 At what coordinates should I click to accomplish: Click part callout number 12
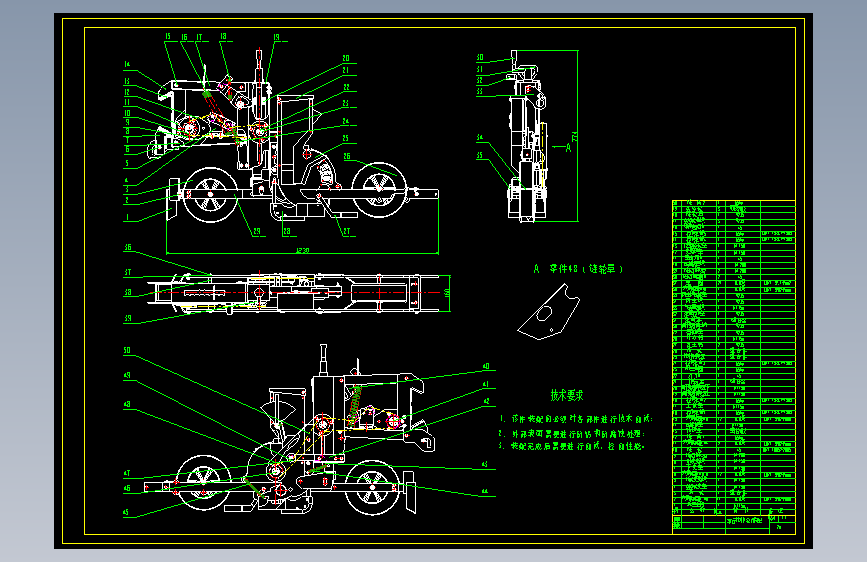(x=127, y=92)
